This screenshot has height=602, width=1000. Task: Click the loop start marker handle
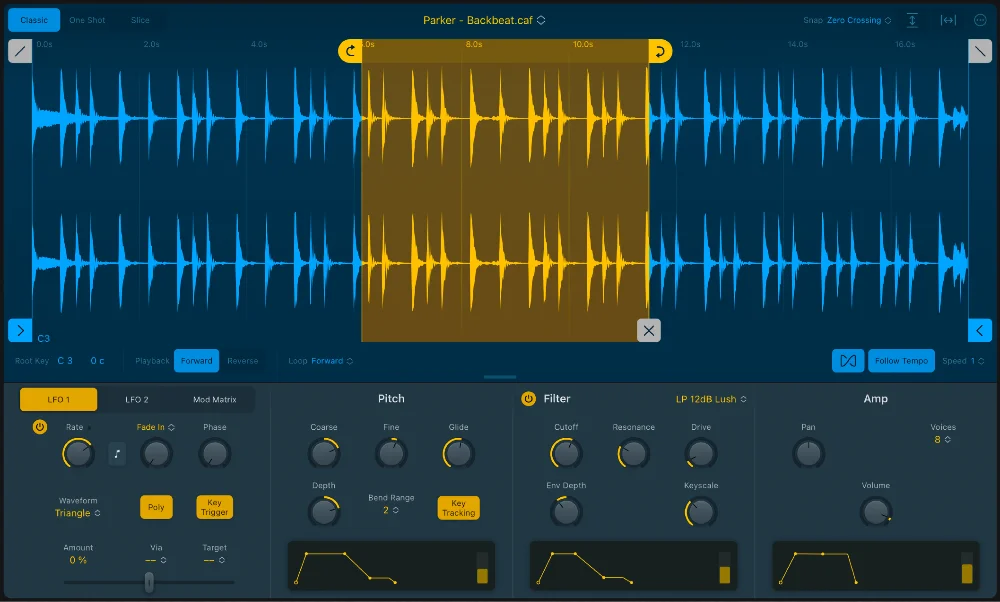pos(350,51)
